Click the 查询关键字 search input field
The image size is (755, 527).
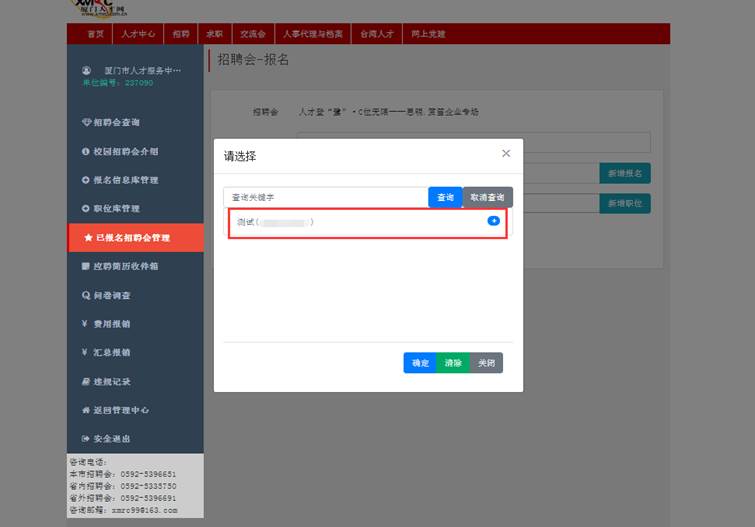pyautogui.click(x=325, y=198)
